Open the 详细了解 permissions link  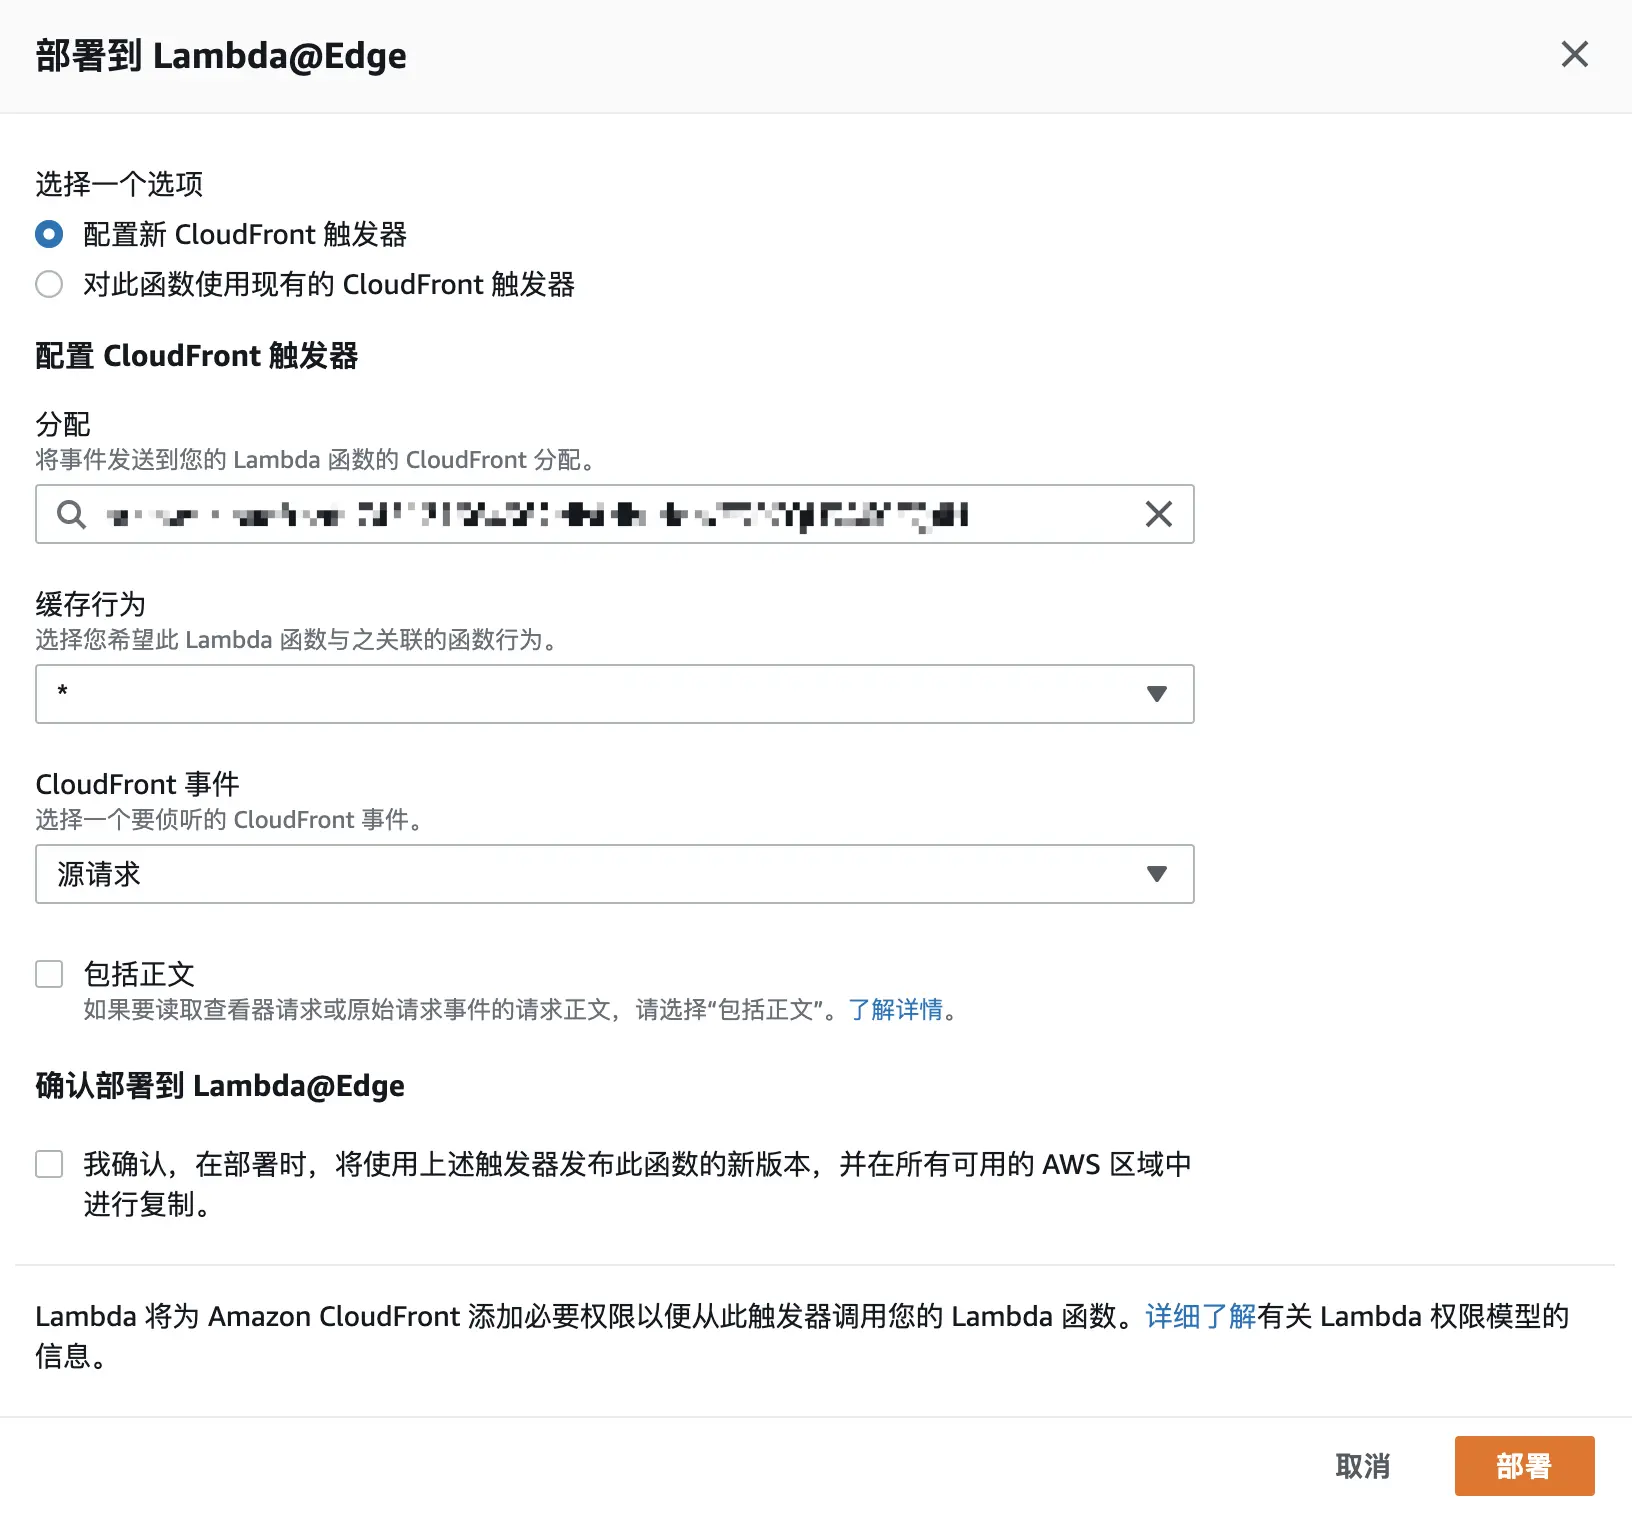pyautogui.click(x=1200, y=1316)
